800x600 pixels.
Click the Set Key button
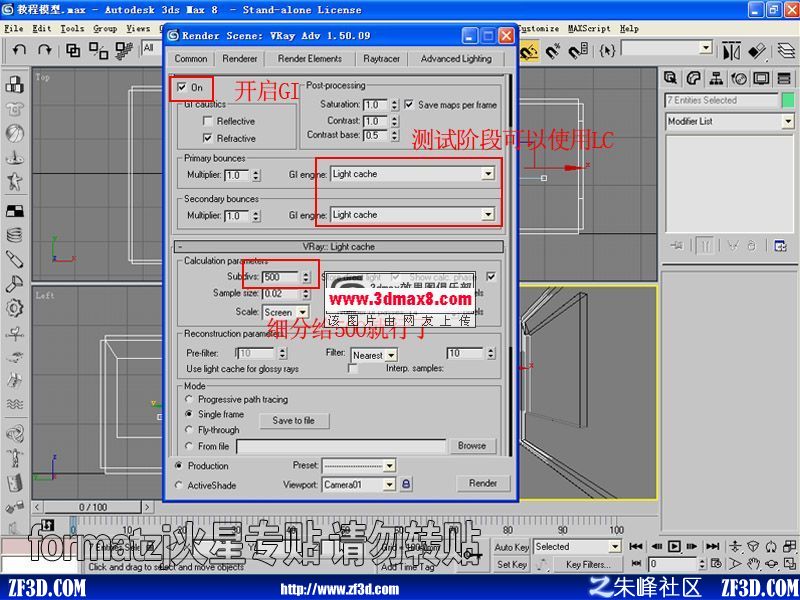pyautogui.click(x=512, y=564)
